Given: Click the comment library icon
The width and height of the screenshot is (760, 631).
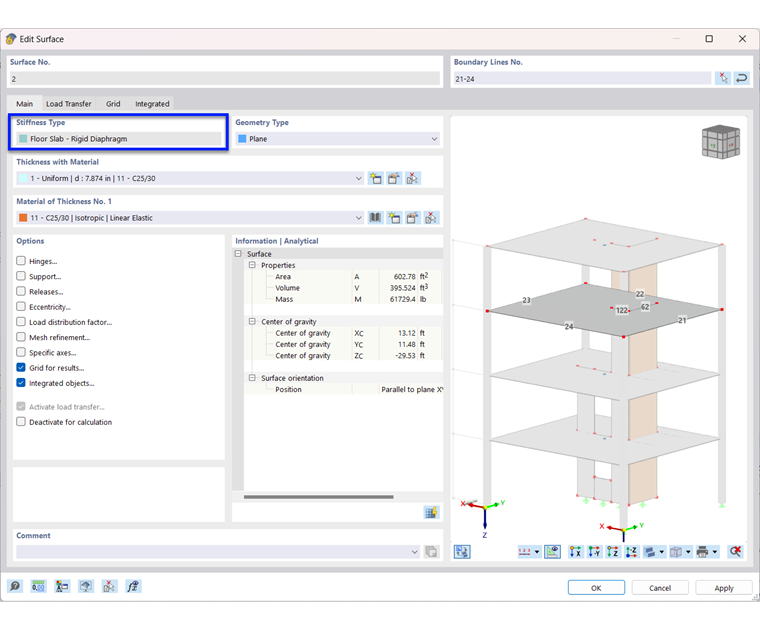Looking at the screenshot, I should 431,552.
